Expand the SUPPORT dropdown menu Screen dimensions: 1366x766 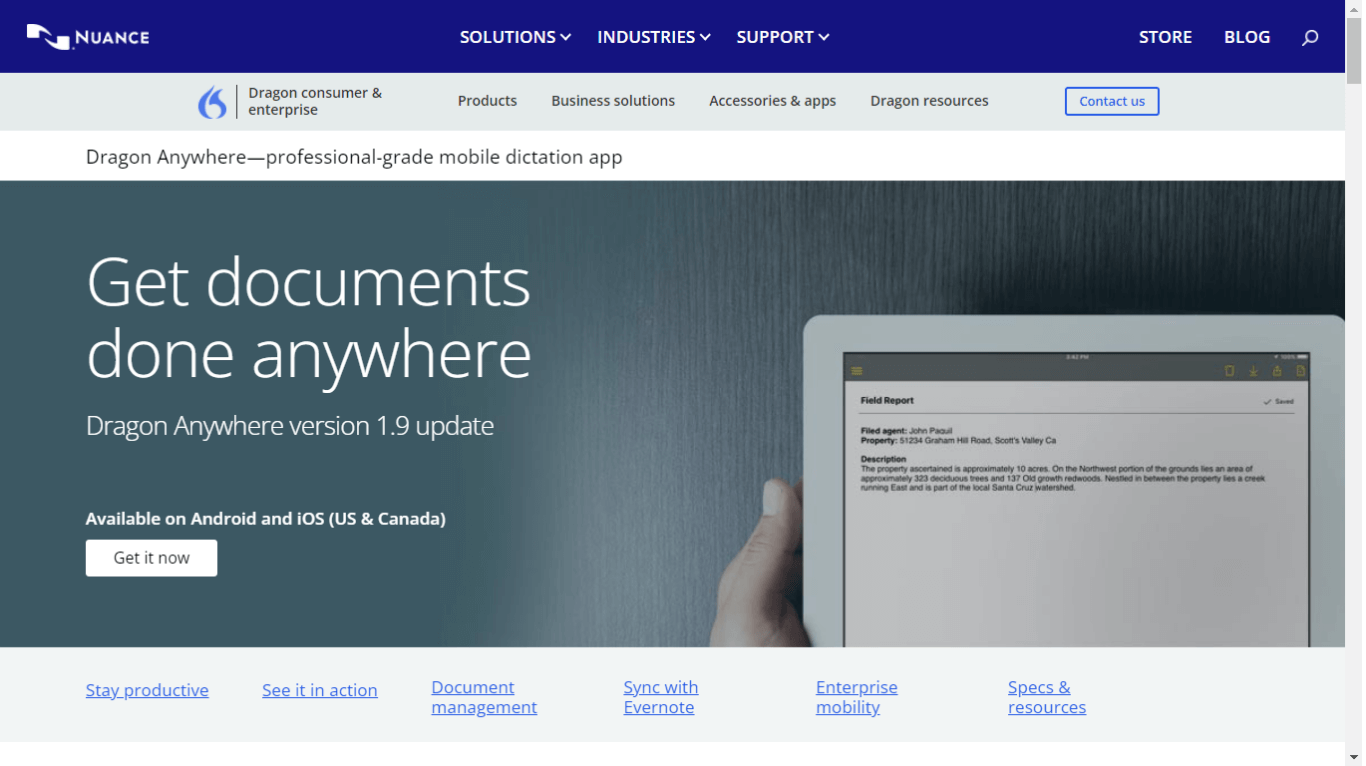coord(783,37)
